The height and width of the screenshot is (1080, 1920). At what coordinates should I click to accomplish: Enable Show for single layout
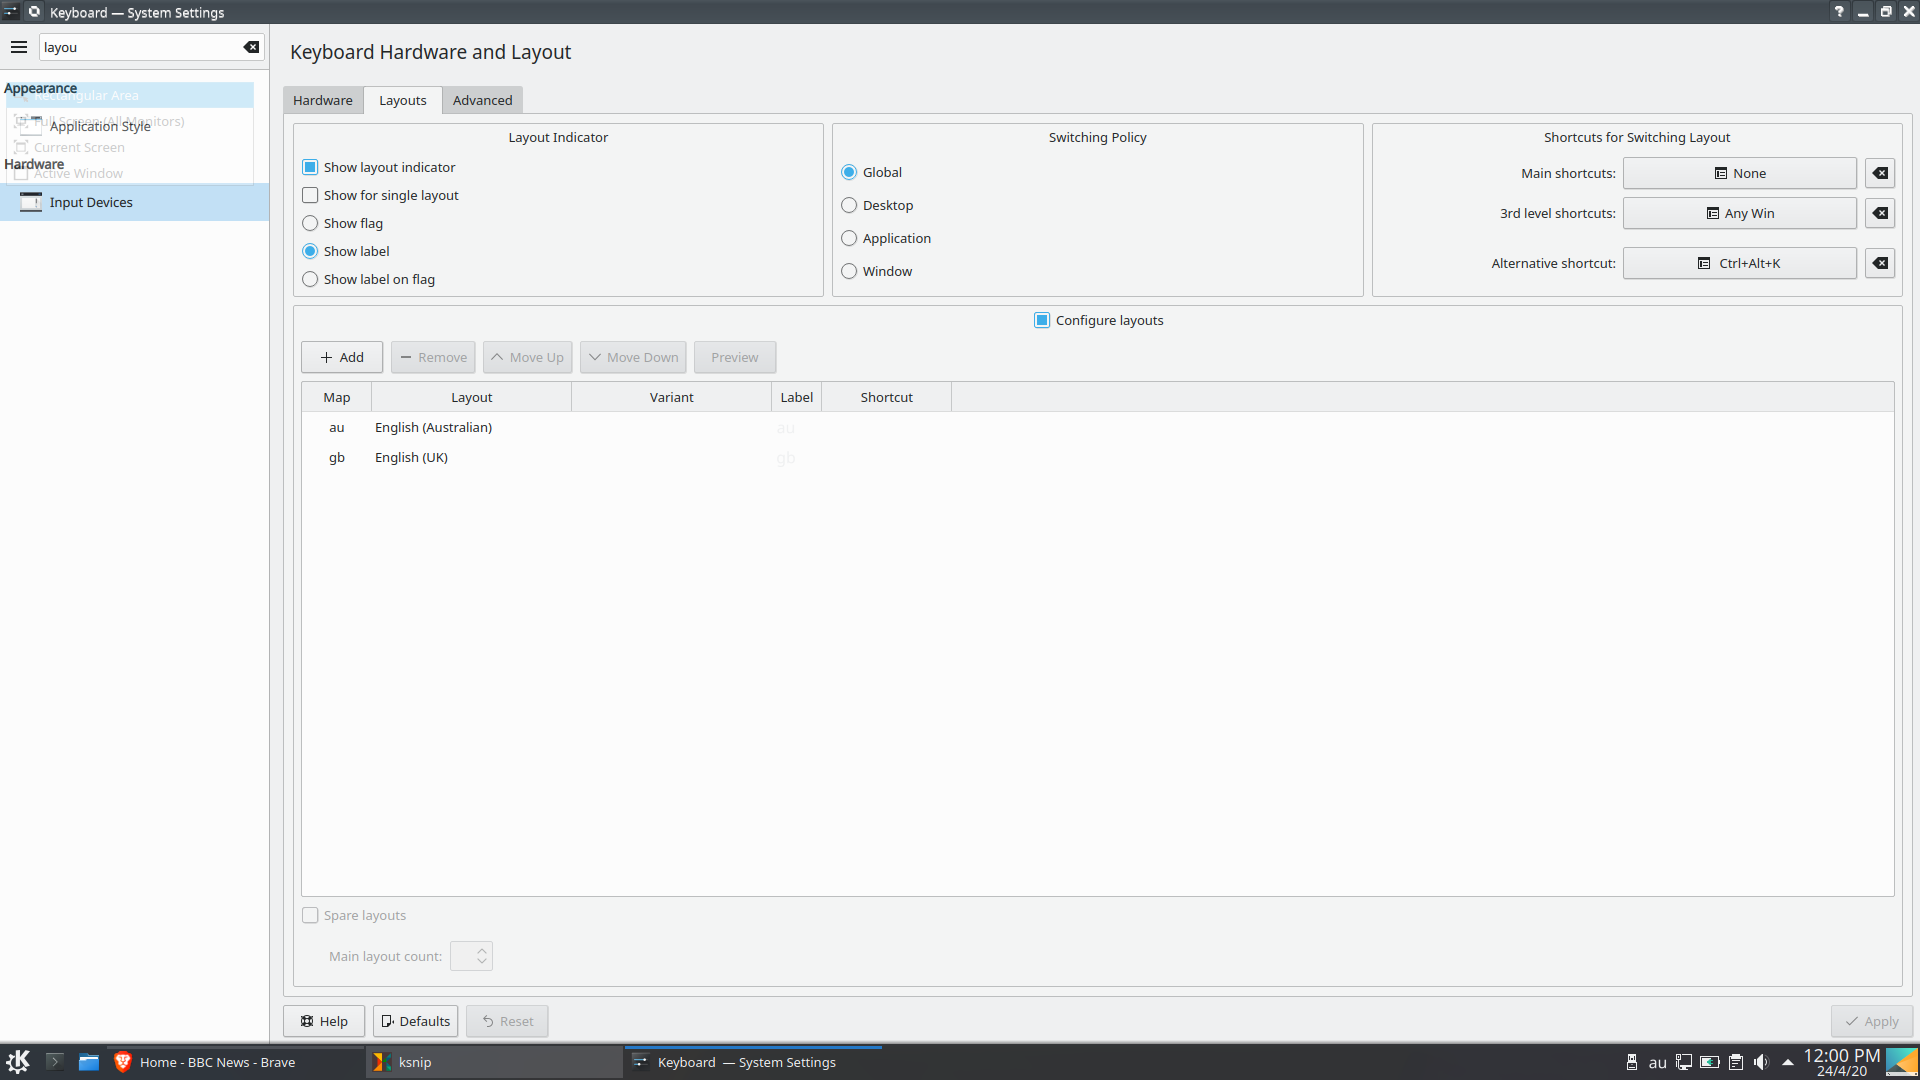(x=310, y=195)
